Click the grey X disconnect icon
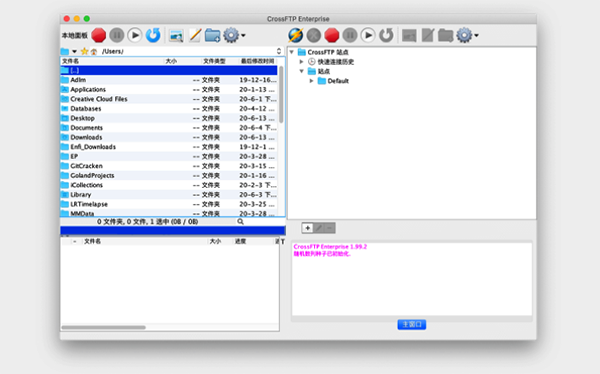 (x=314, y=35)
